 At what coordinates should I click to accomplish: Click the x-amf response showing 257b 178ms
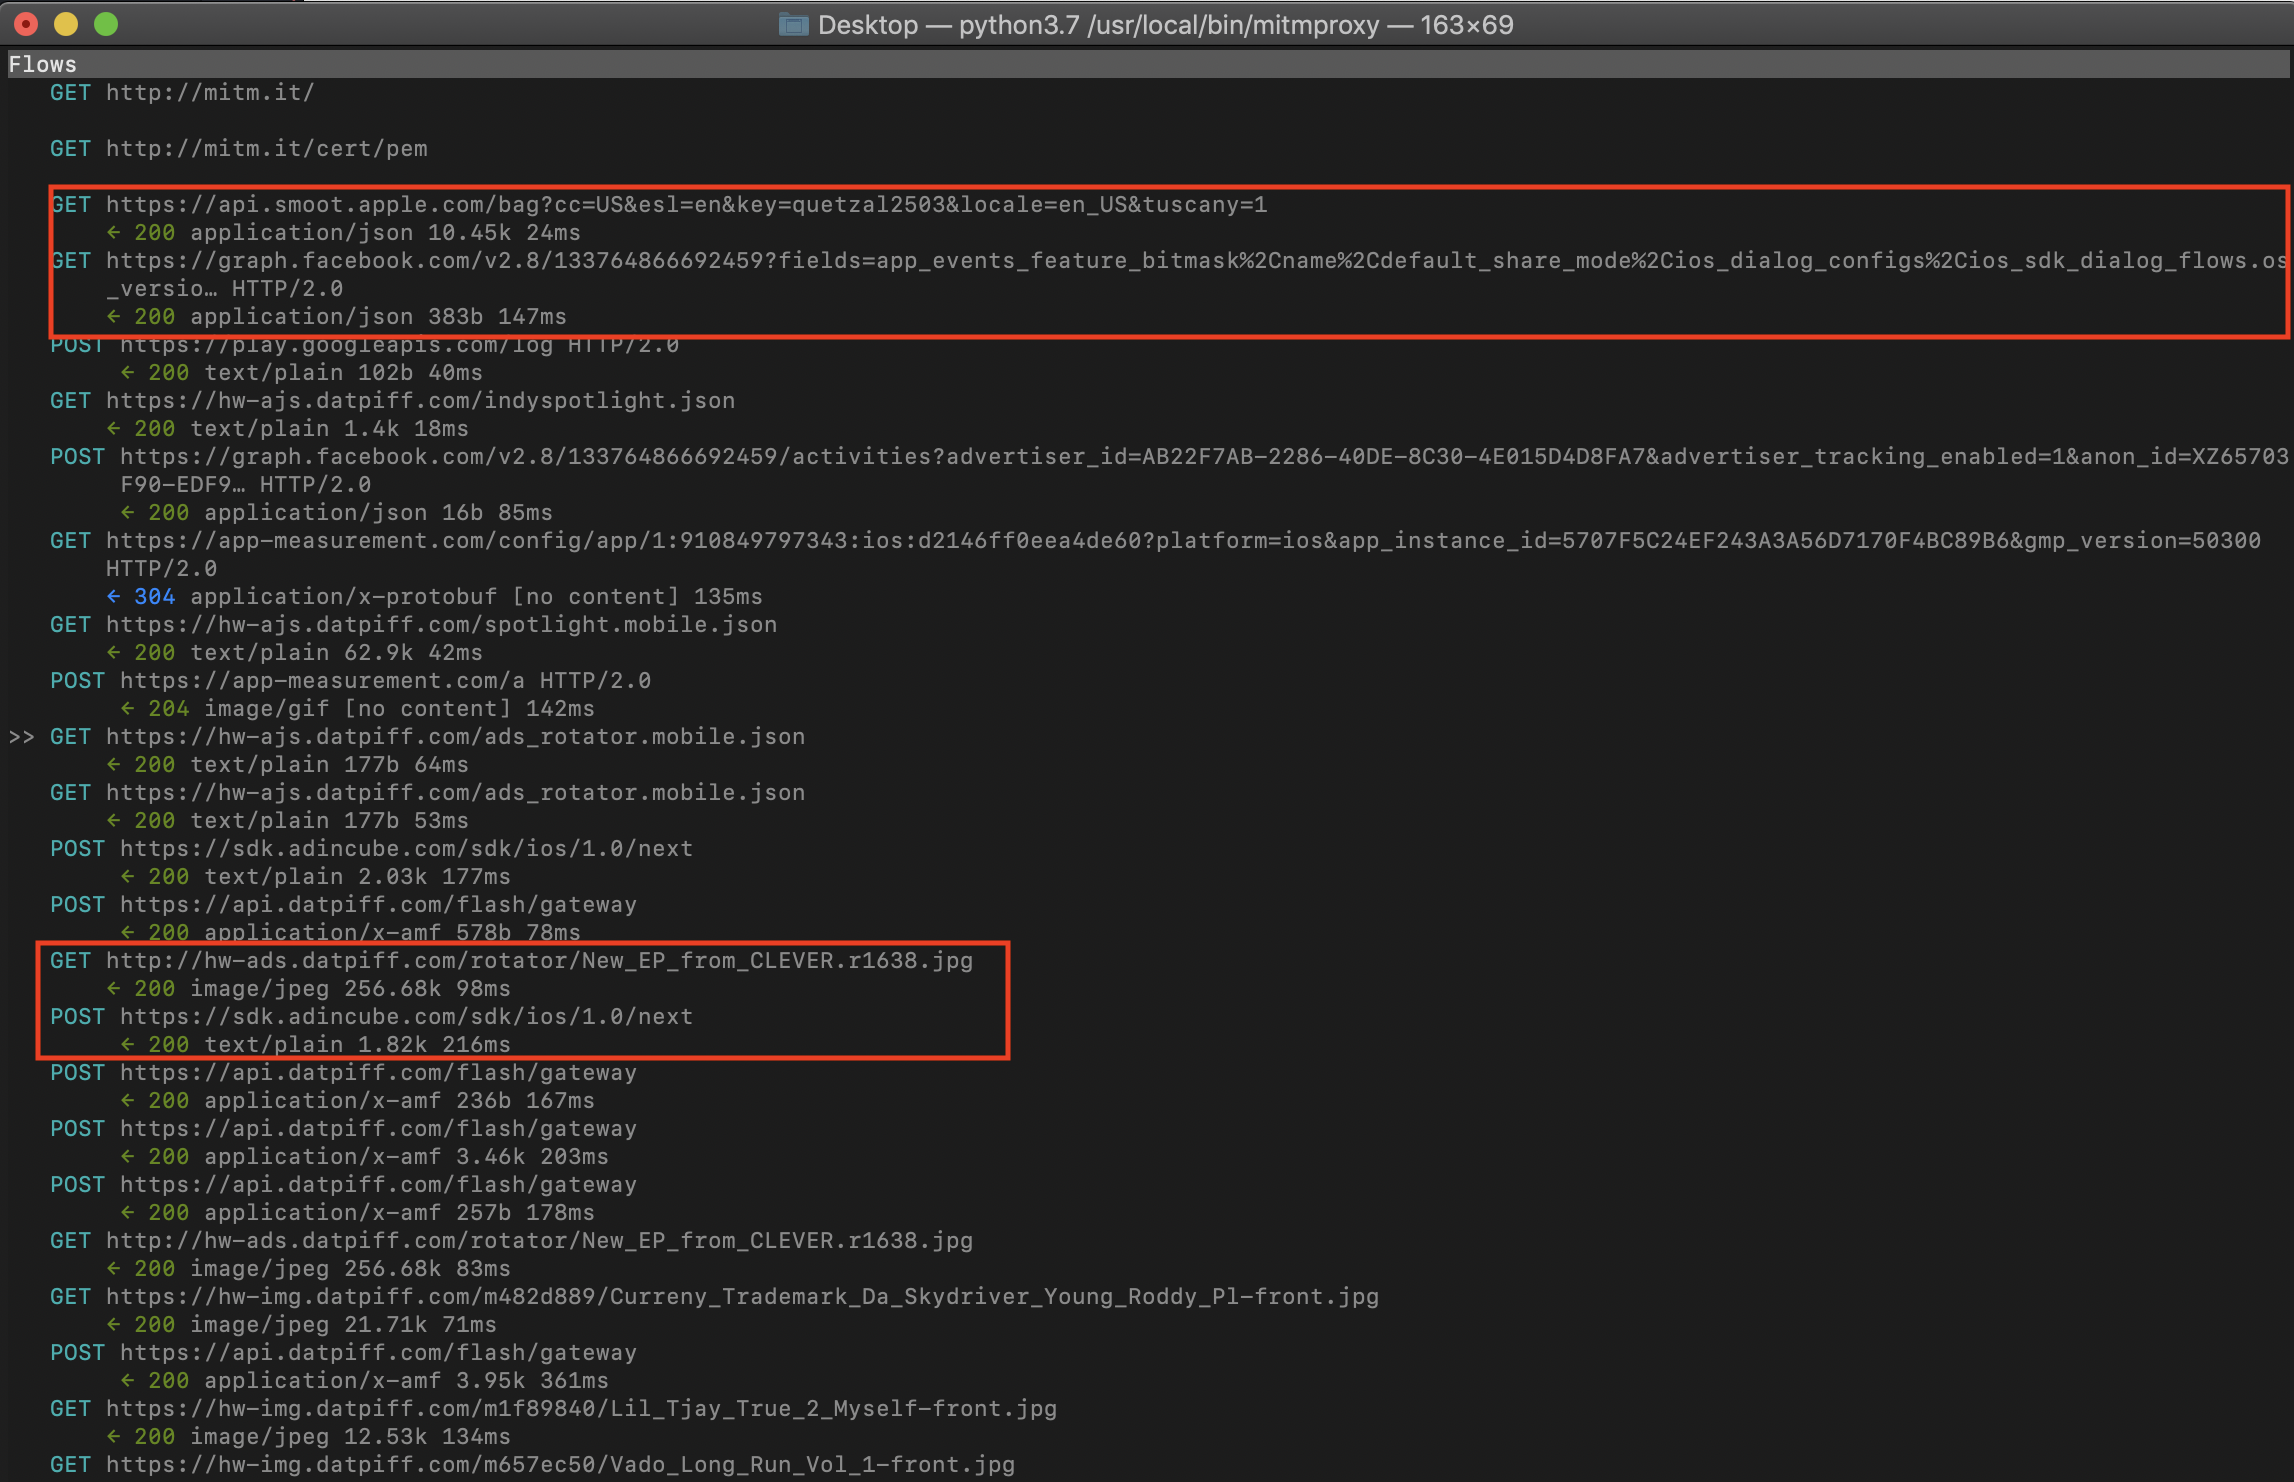(357, 1213)
